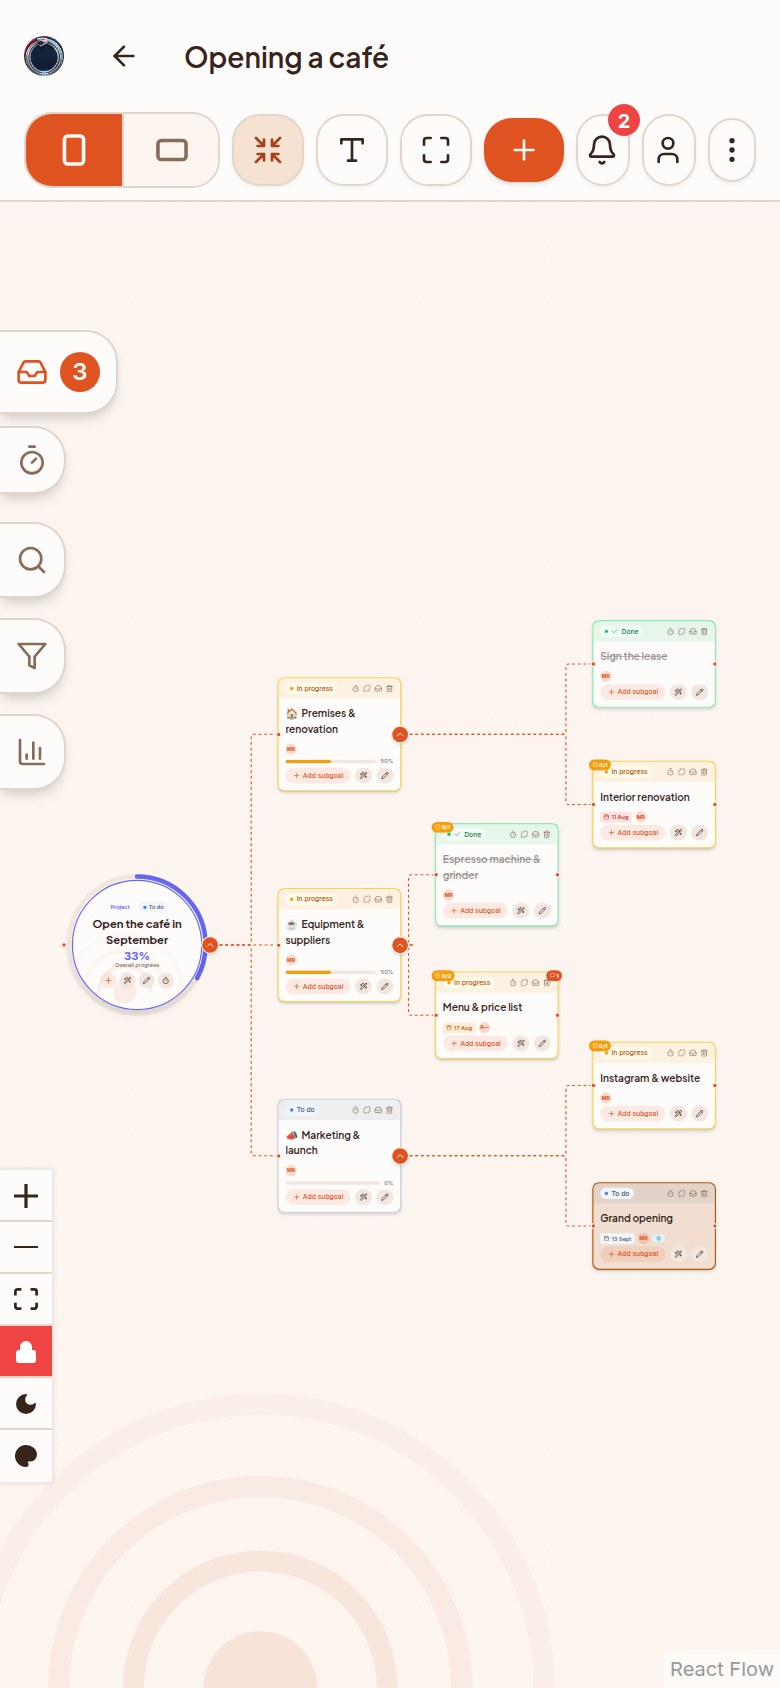Go back using the arrow beside Opening a café
Viewport: 780px width, 1688px height.
pyautogui.click(x=124, y=56)
